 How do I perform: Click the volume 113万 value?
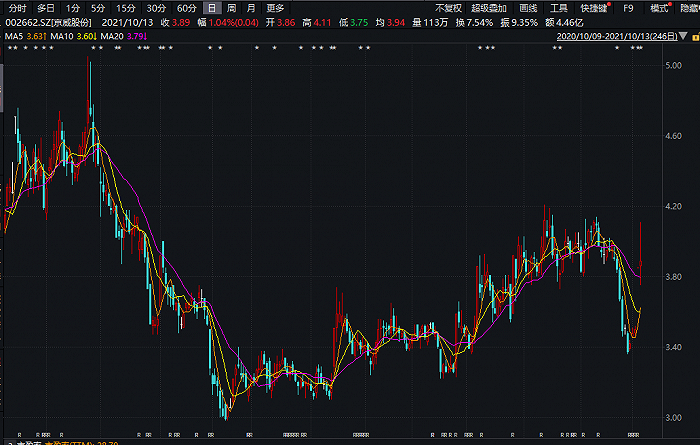point(436,23)
